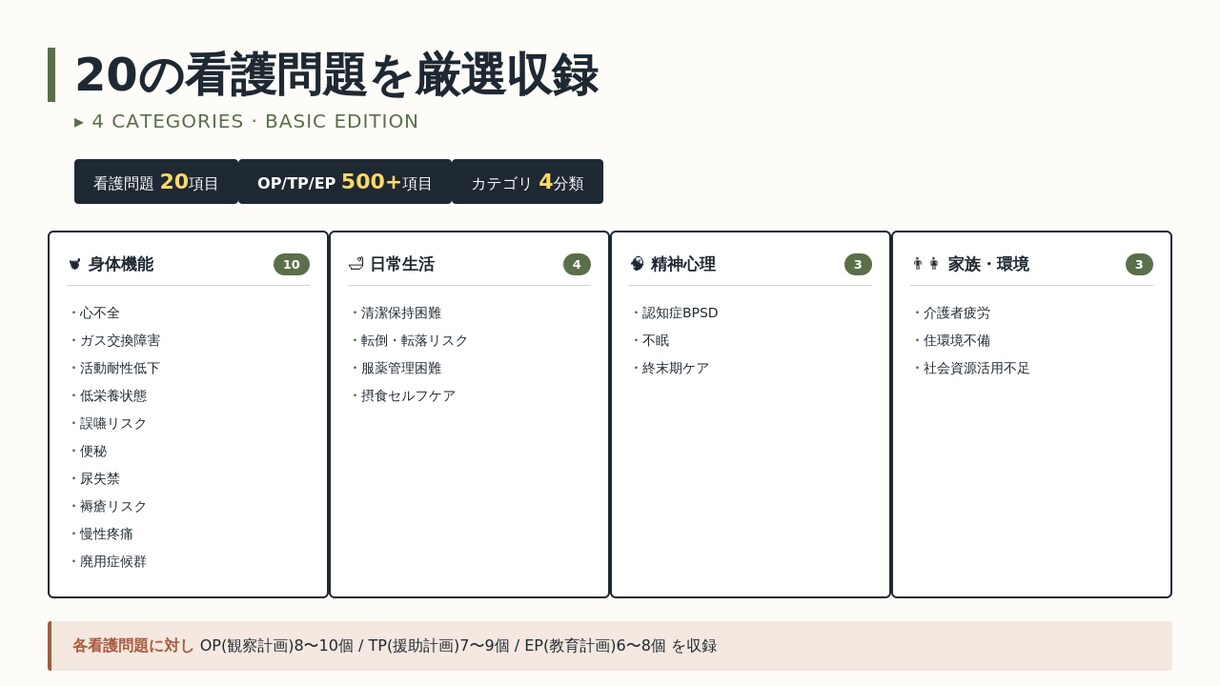This screenshot has width=1220, height=686.
Task: Click the 身体機能 card heading
Action: 121,264
